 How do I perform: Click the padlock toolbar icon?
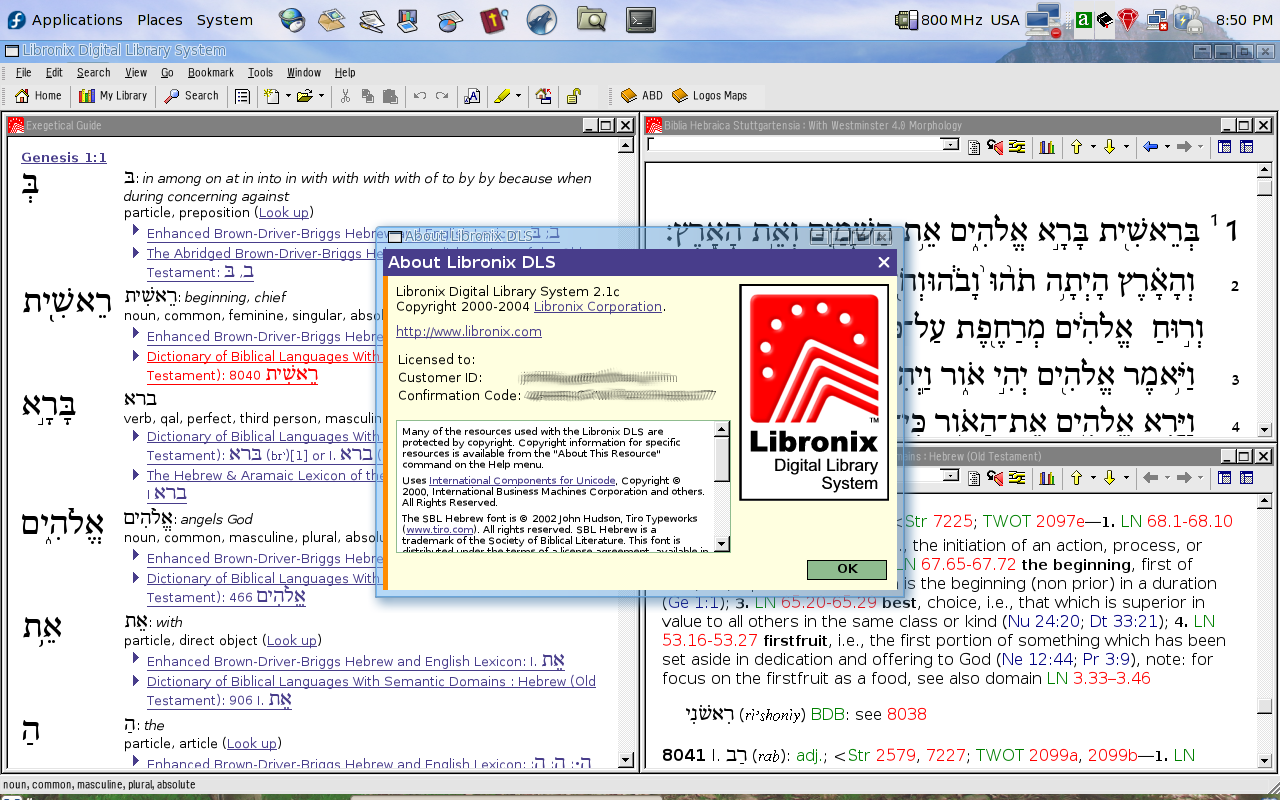pyautogui.click(x=574, y=96)
